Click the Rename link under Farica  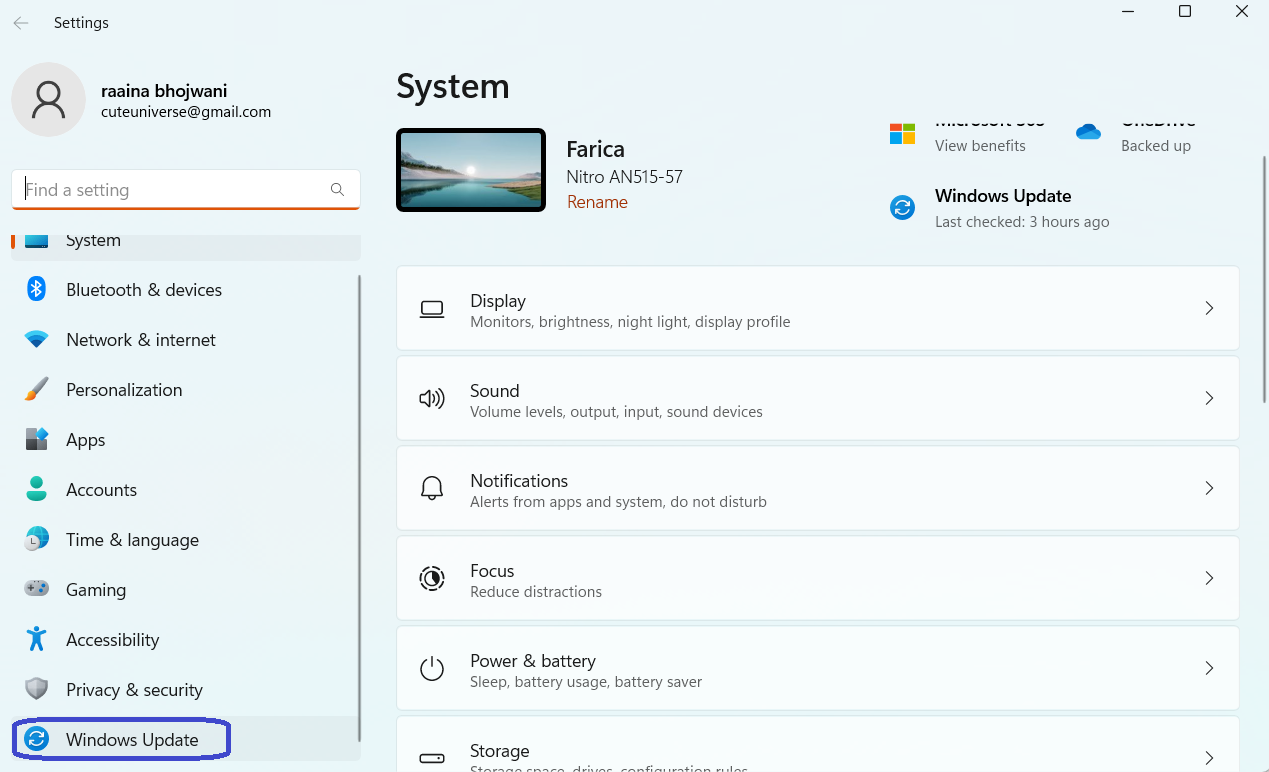point(597,202)
